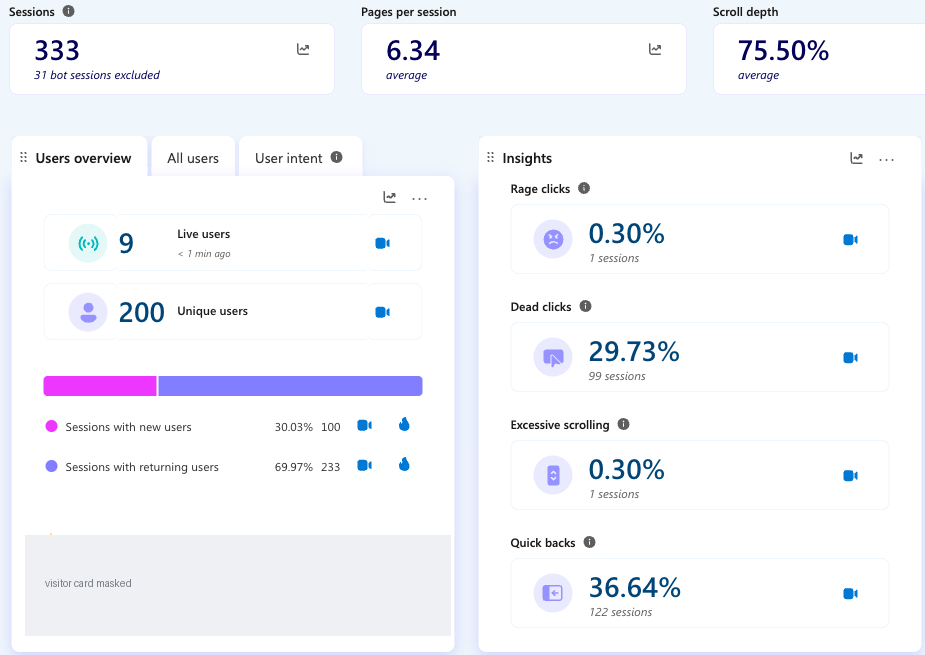This screenshot has height=655, width=925.
Task: Watch recordings for sessions with new users
Action: (x=365, y=425)
